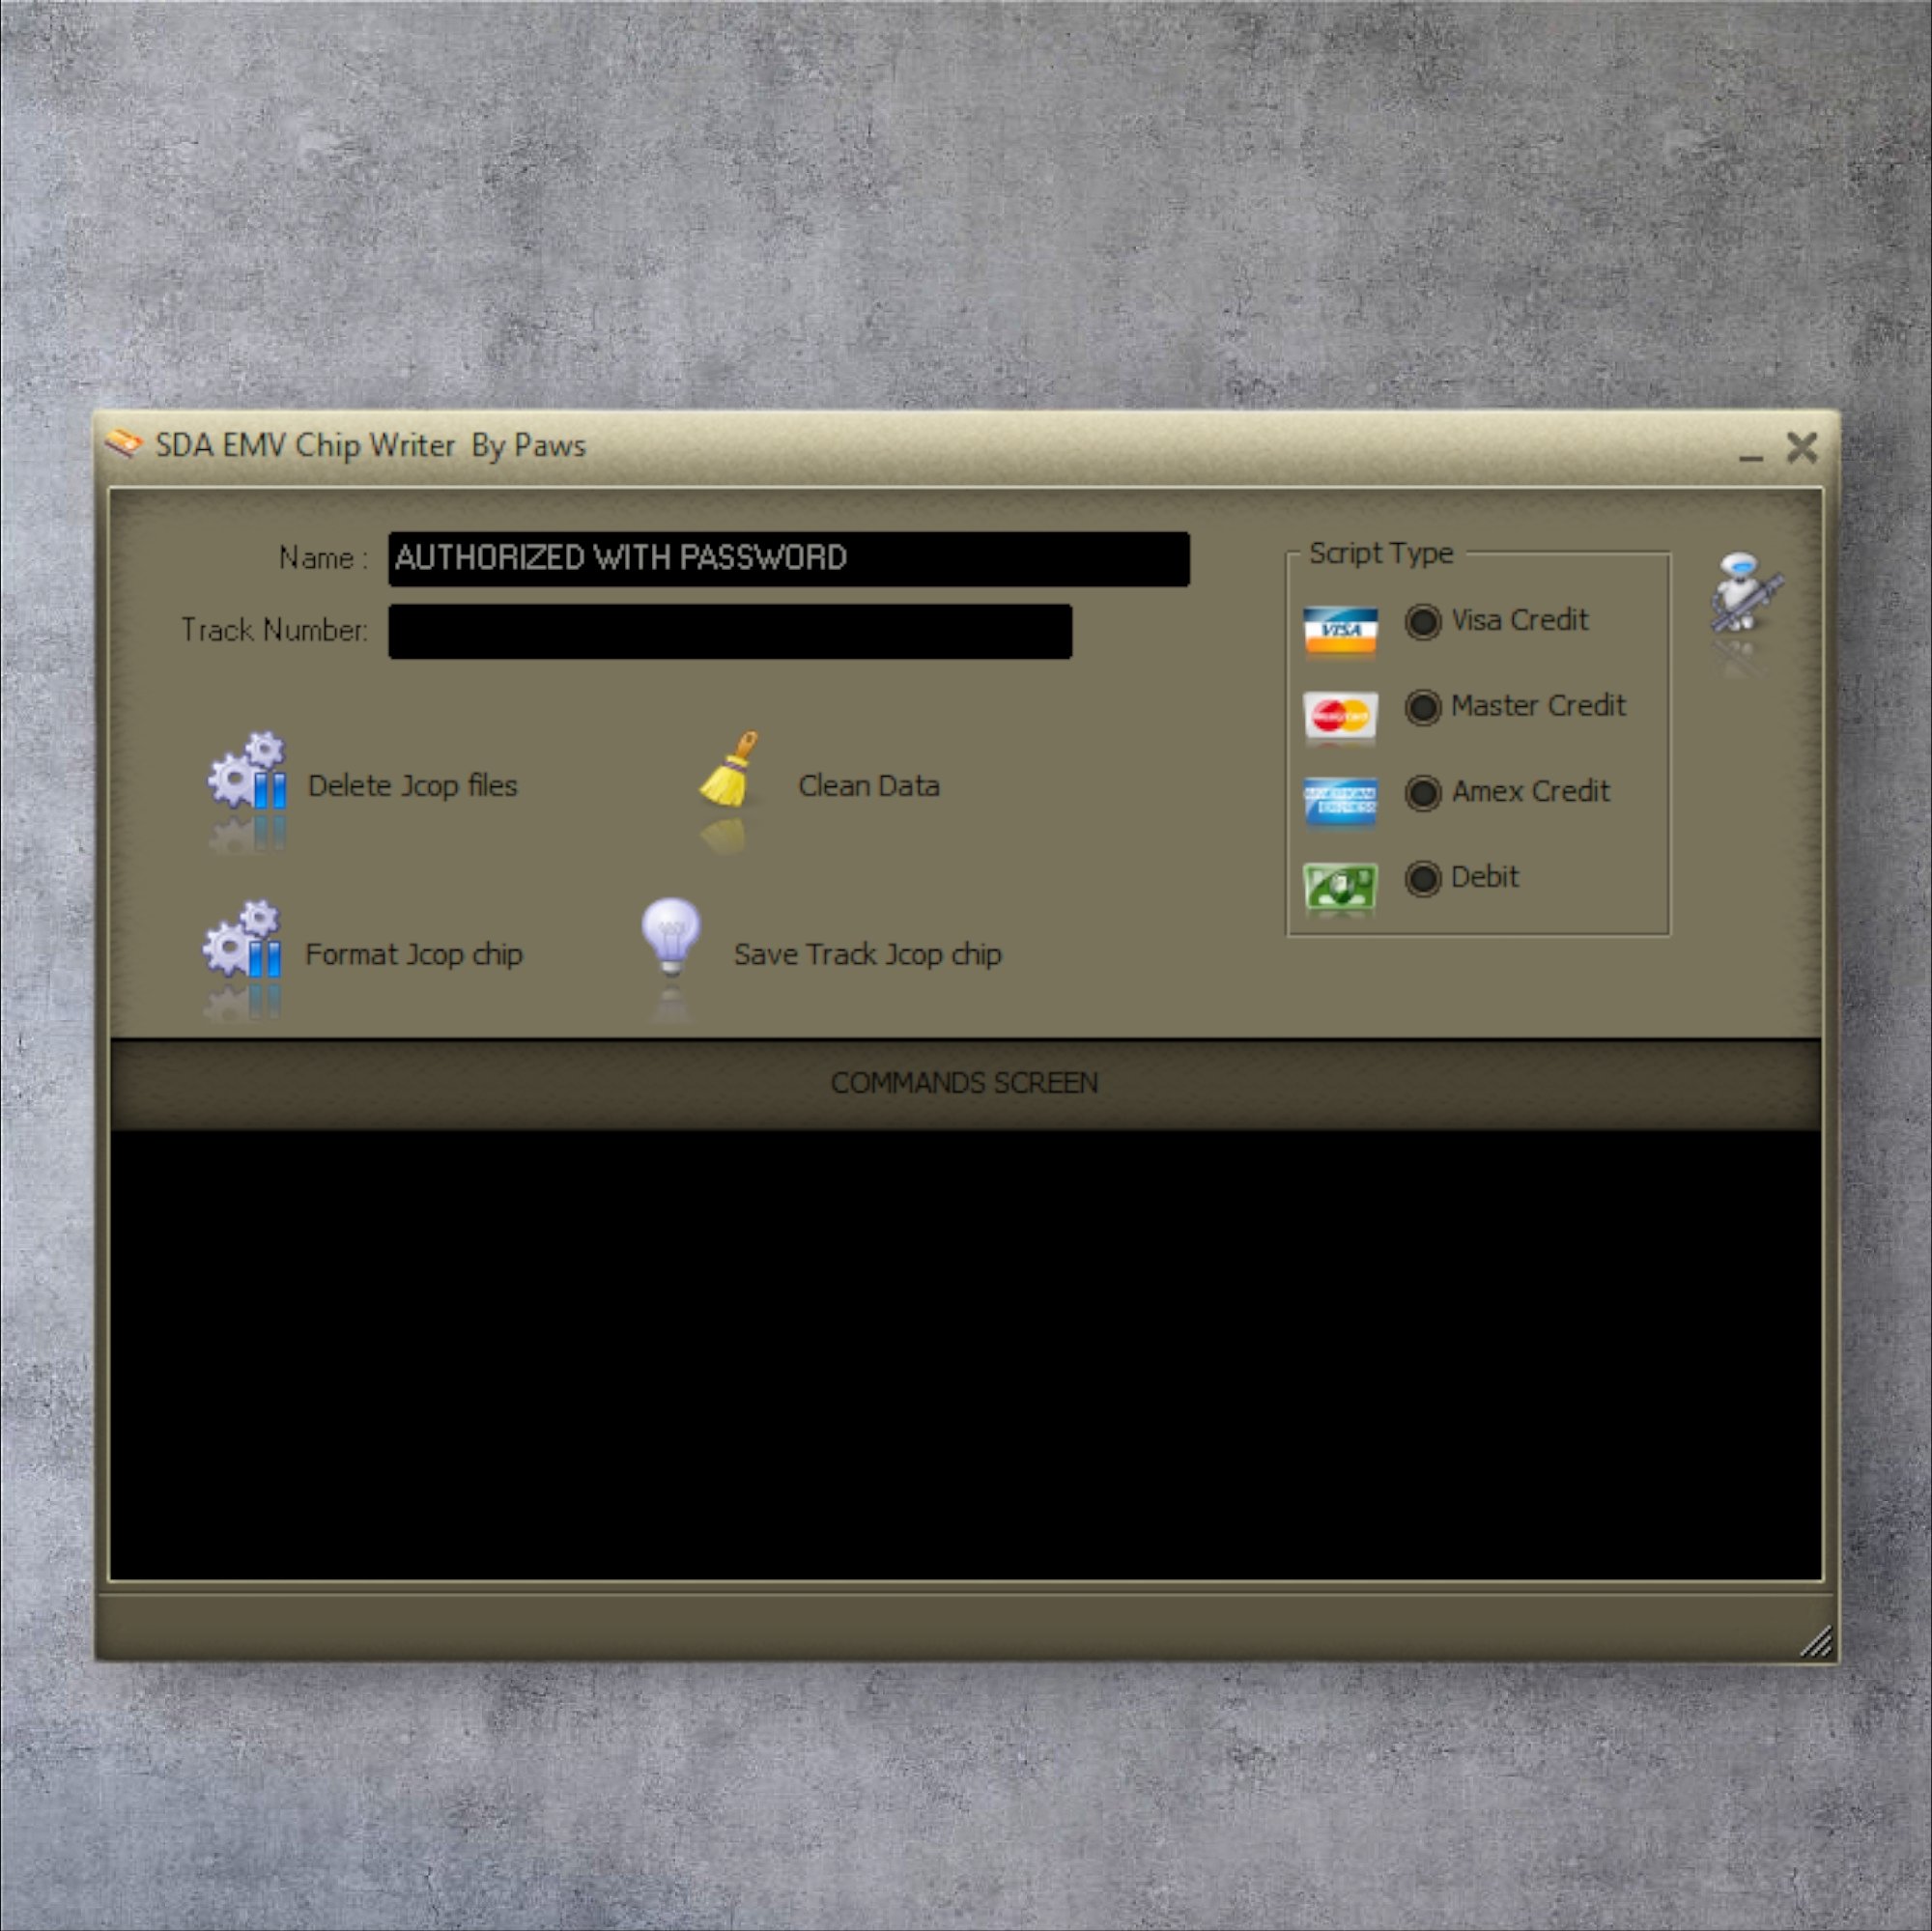Click the Format Jcop chip text label
The width and height of the screenshot is (1932, 1931).
point(413,954)
